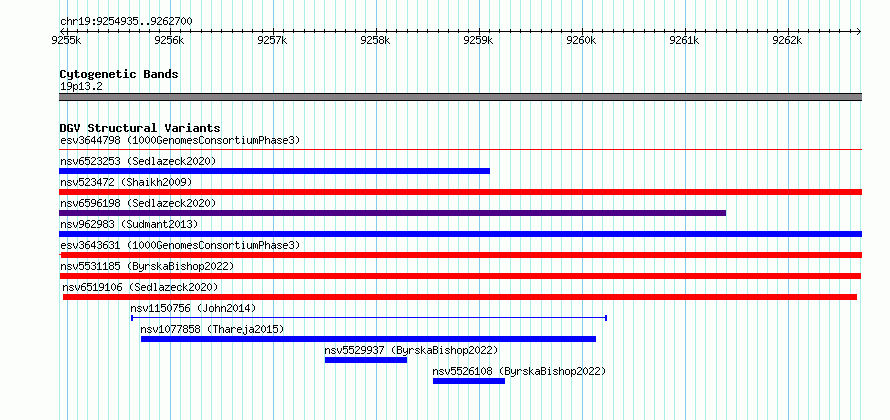Click the blue nsv1077858 variant bar
This screenshot has height=420, width=890.
pos(368,339)
